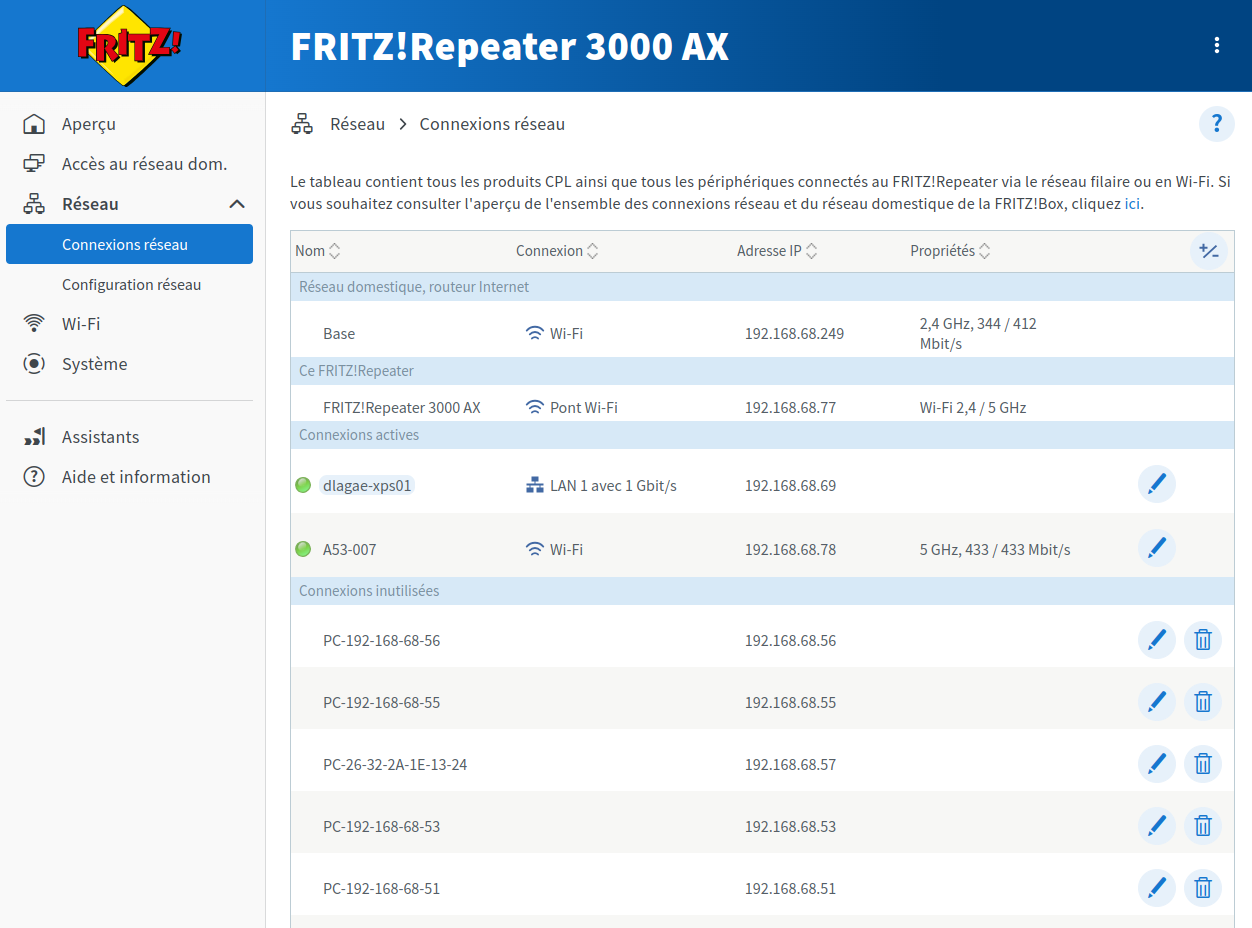Click the network icon in the breadcrumb

point(302,124)
